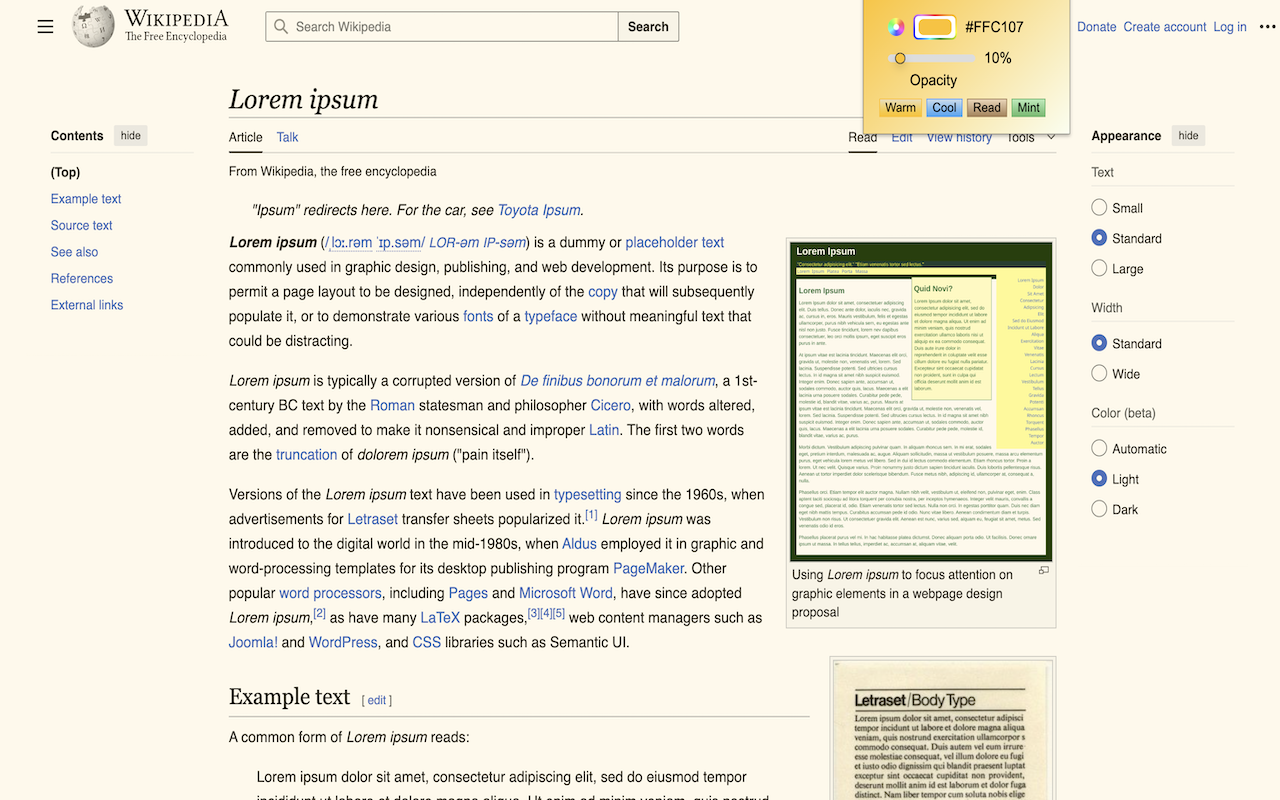The image size is (1280, 800).
Task: Select Large text size
Action: (x=1099, y=268)
